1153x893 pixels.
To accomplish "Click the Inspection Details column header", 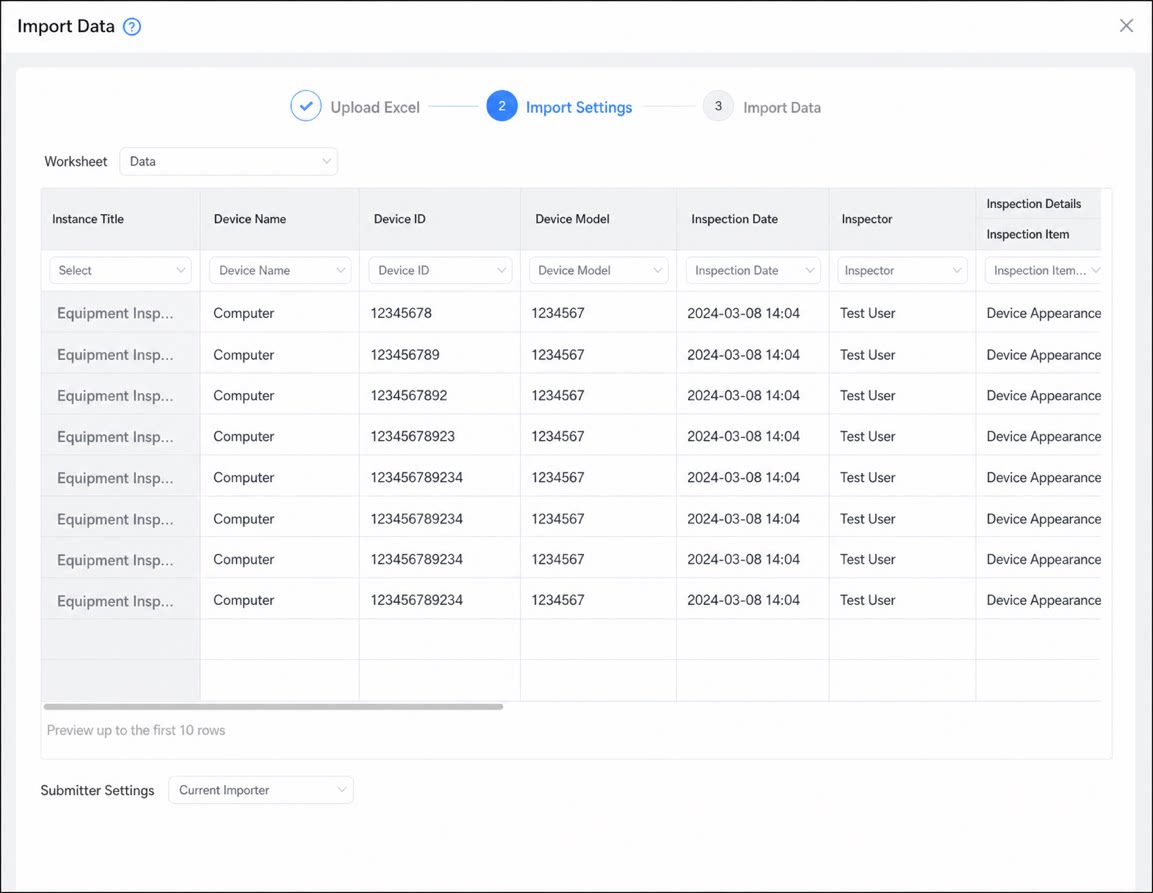I will pos(1033,204).
